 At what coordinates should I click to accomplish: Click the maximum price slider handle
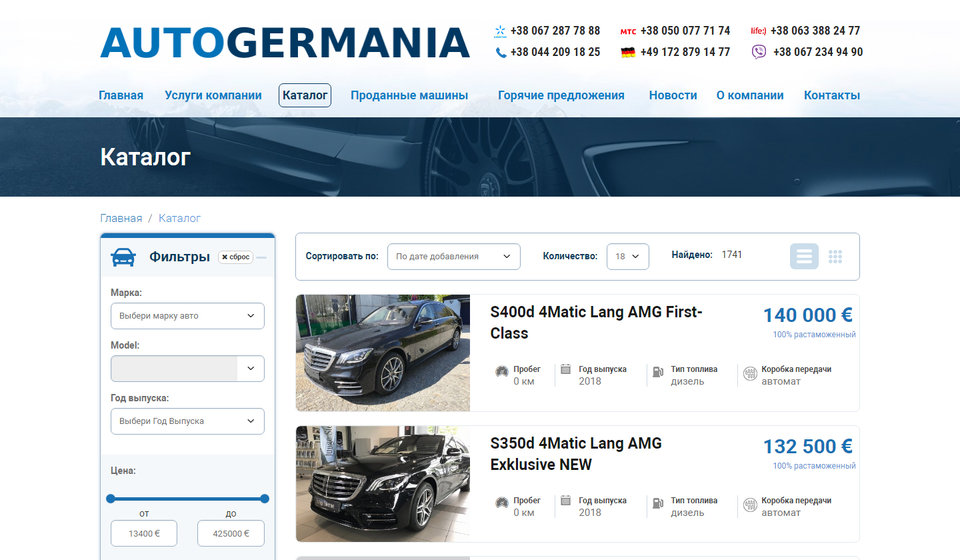pos(264,499)
